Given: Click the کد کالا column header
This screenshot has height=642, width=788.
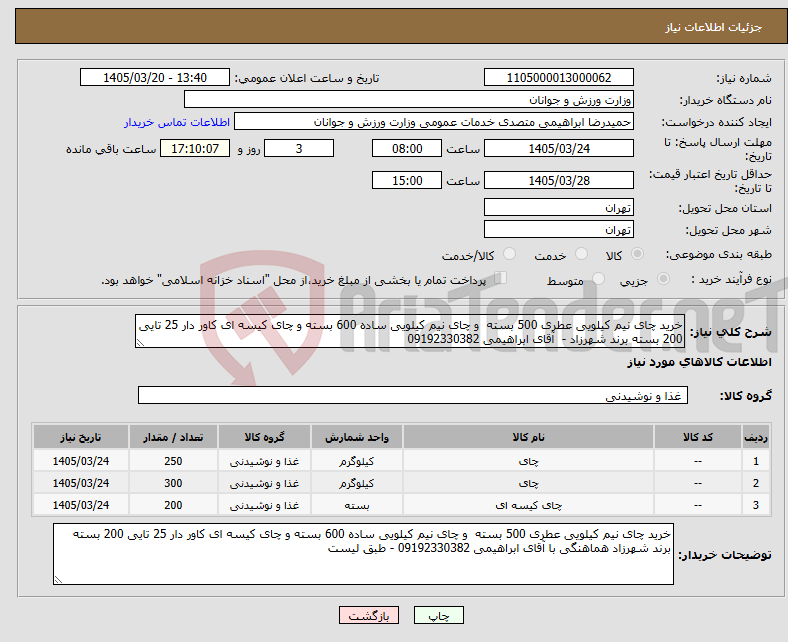Looking at the screenshot, I should coord(698,437).
